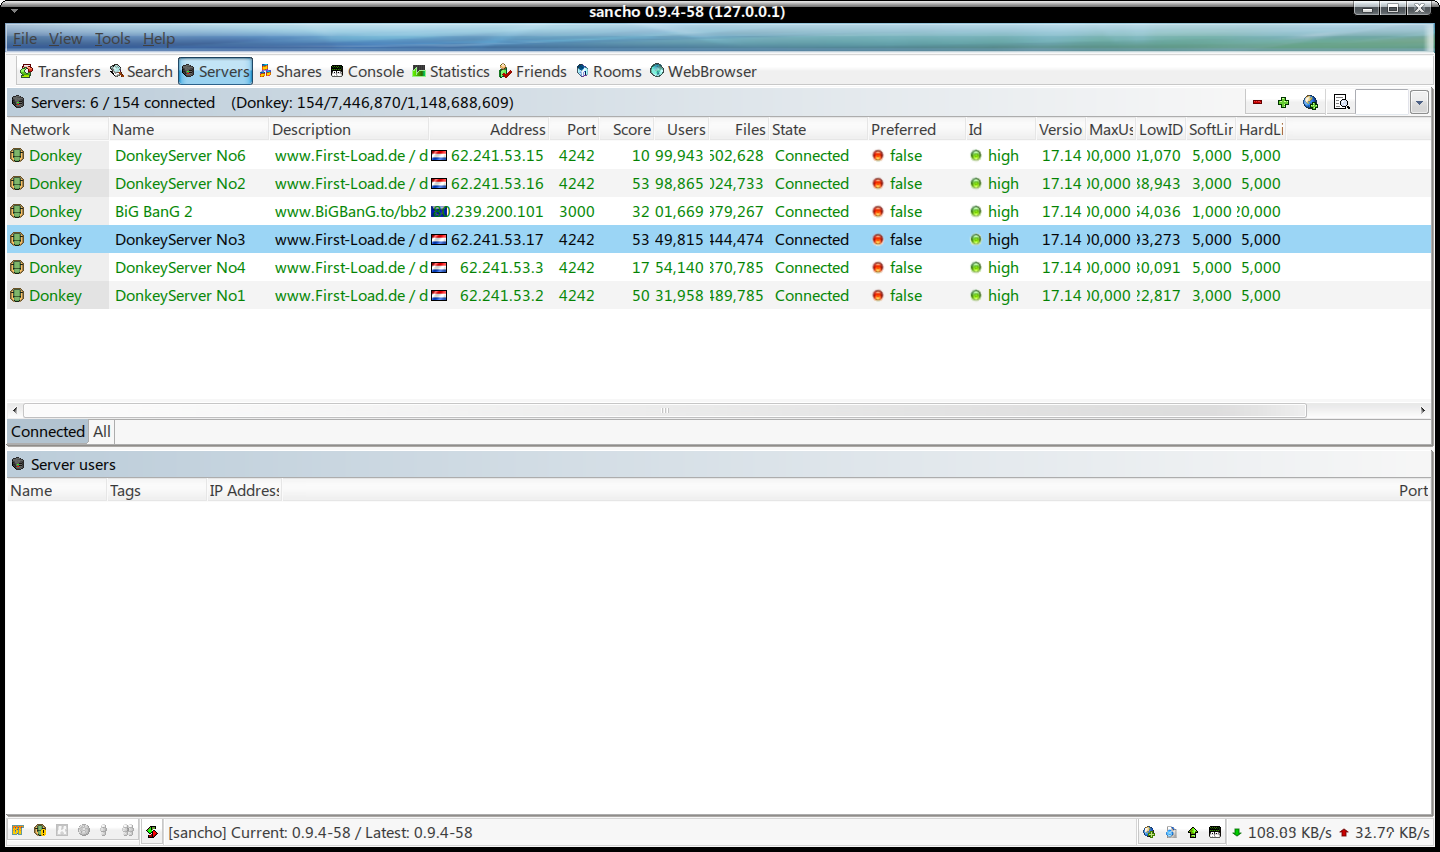Click address 62.241.53.17 in highlighted row
Viewport: 1440px width, 852px height.
click(x=497, y=239)
